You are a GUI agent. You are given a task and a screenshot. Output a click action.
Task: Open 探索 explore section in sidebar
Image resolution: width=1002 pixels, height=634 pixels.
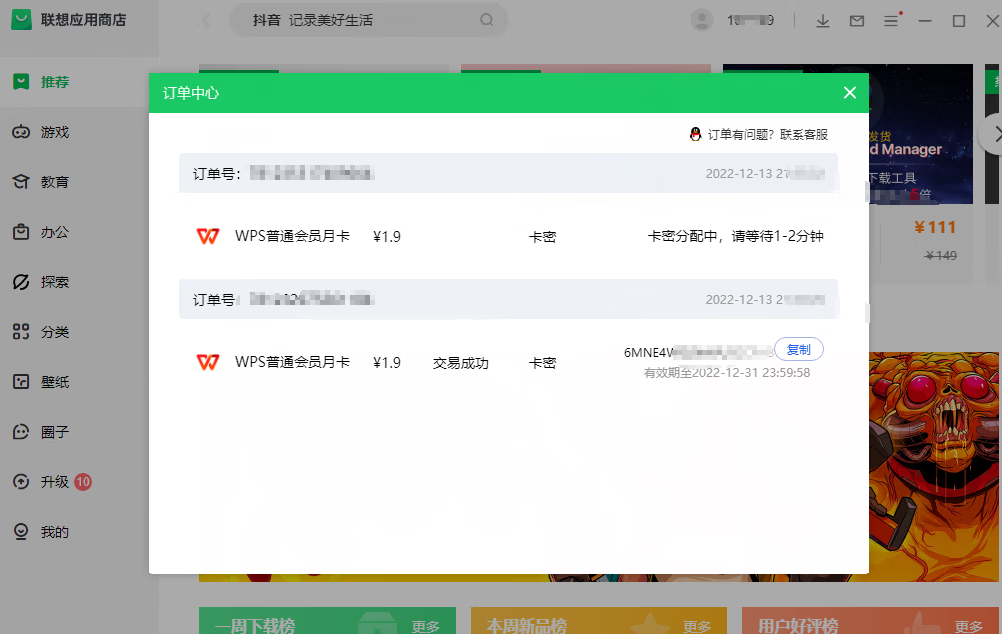(55, 282)
